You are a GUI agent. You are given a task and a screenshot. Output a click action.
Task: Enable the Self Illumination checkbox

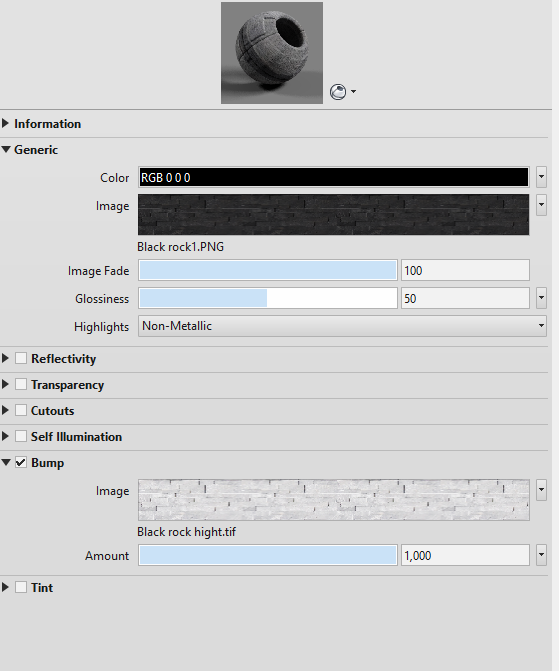point(21,436)
